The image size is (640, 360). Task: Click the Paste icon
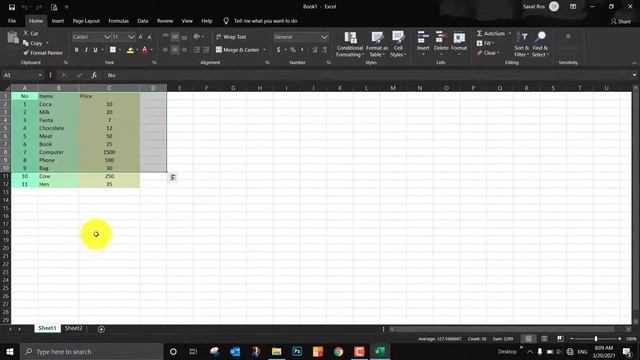tap(13, 38)
